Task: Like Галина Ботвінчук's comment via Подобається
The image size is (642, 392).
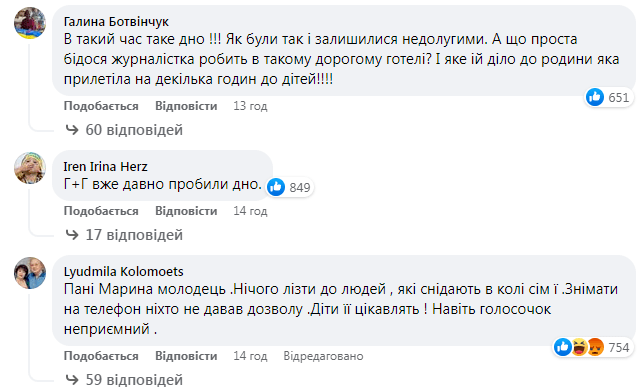Action: (x=101, y=106)
